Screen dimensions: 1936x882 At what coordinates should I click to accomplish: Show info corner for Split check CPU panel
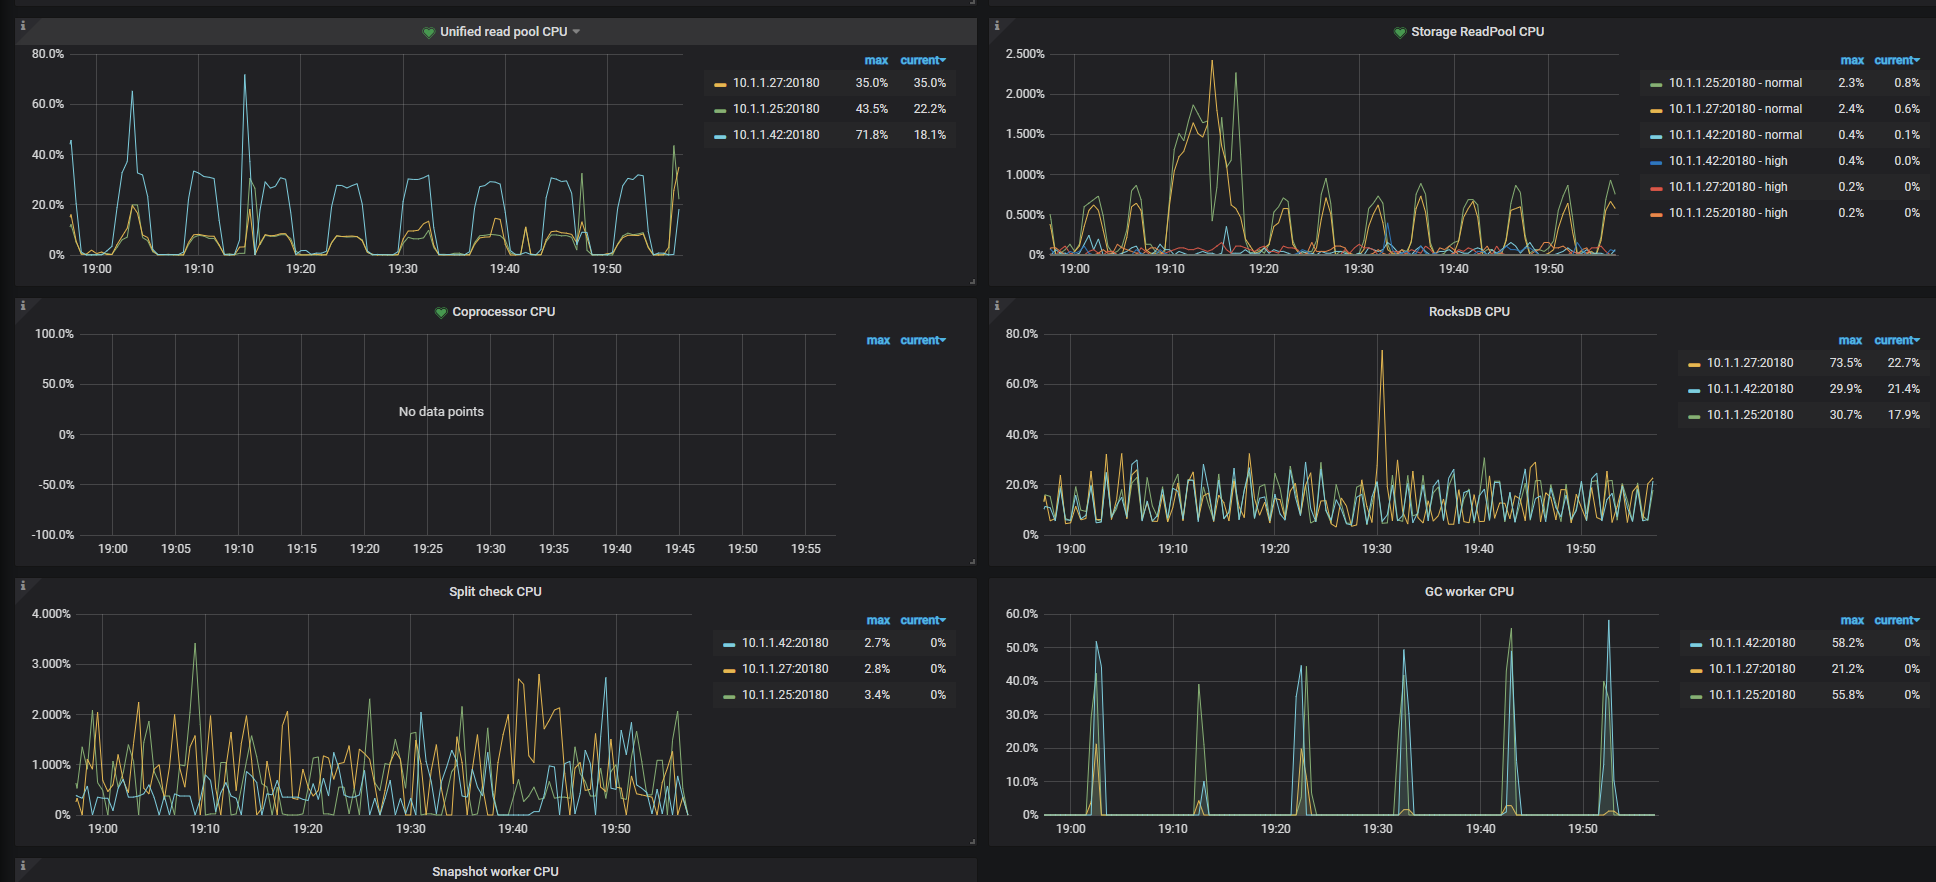[x=23, y=586]
